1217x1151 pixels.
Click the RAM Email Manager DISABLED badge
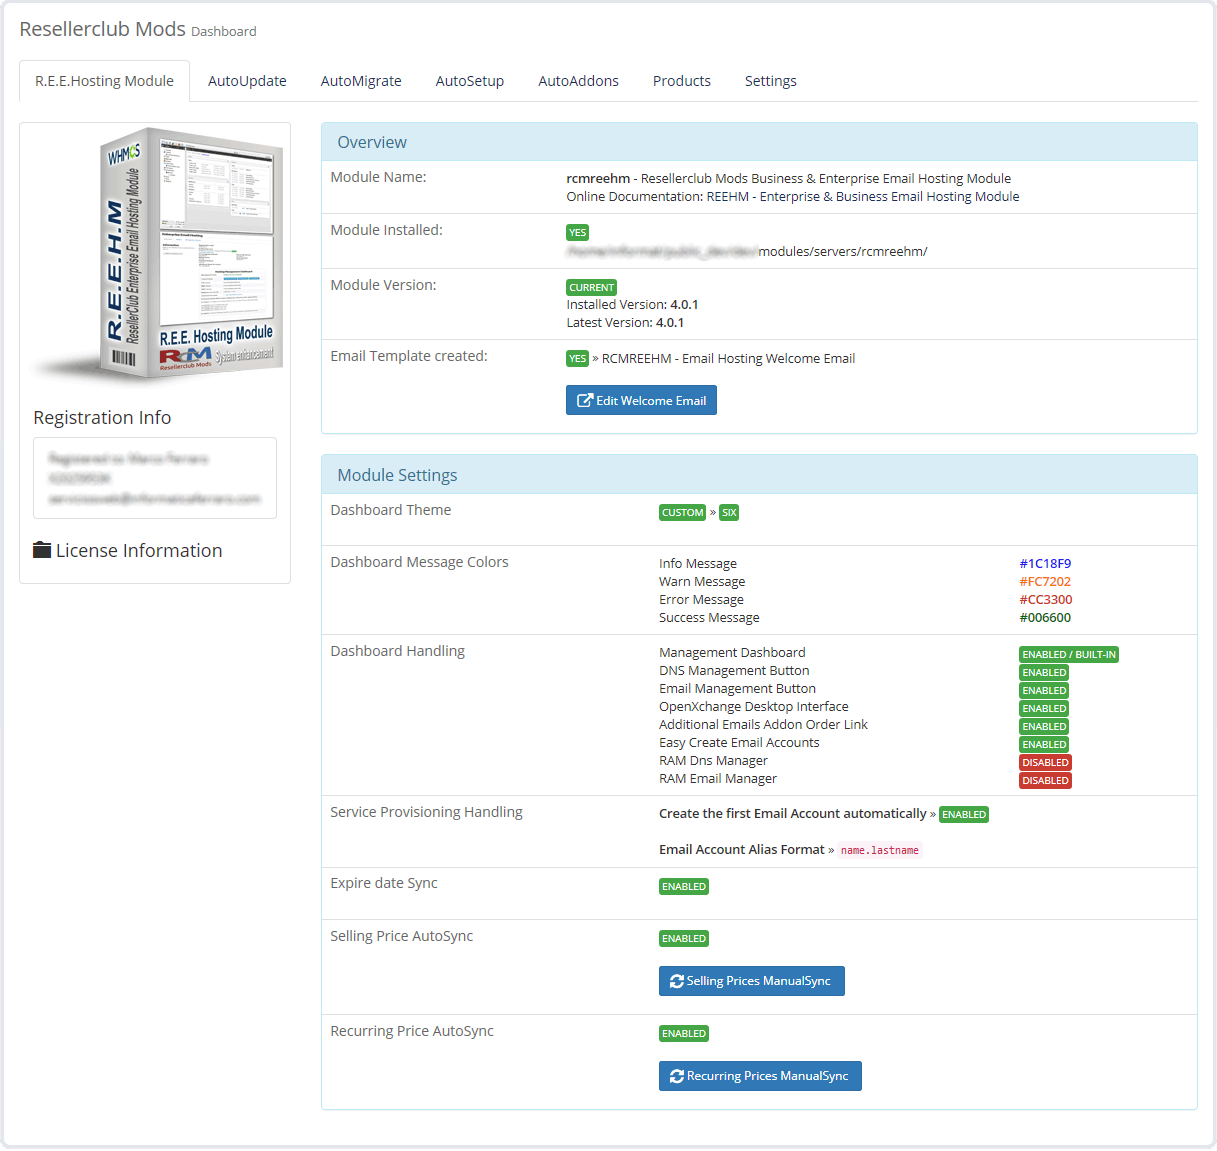tap(1046, 781)
